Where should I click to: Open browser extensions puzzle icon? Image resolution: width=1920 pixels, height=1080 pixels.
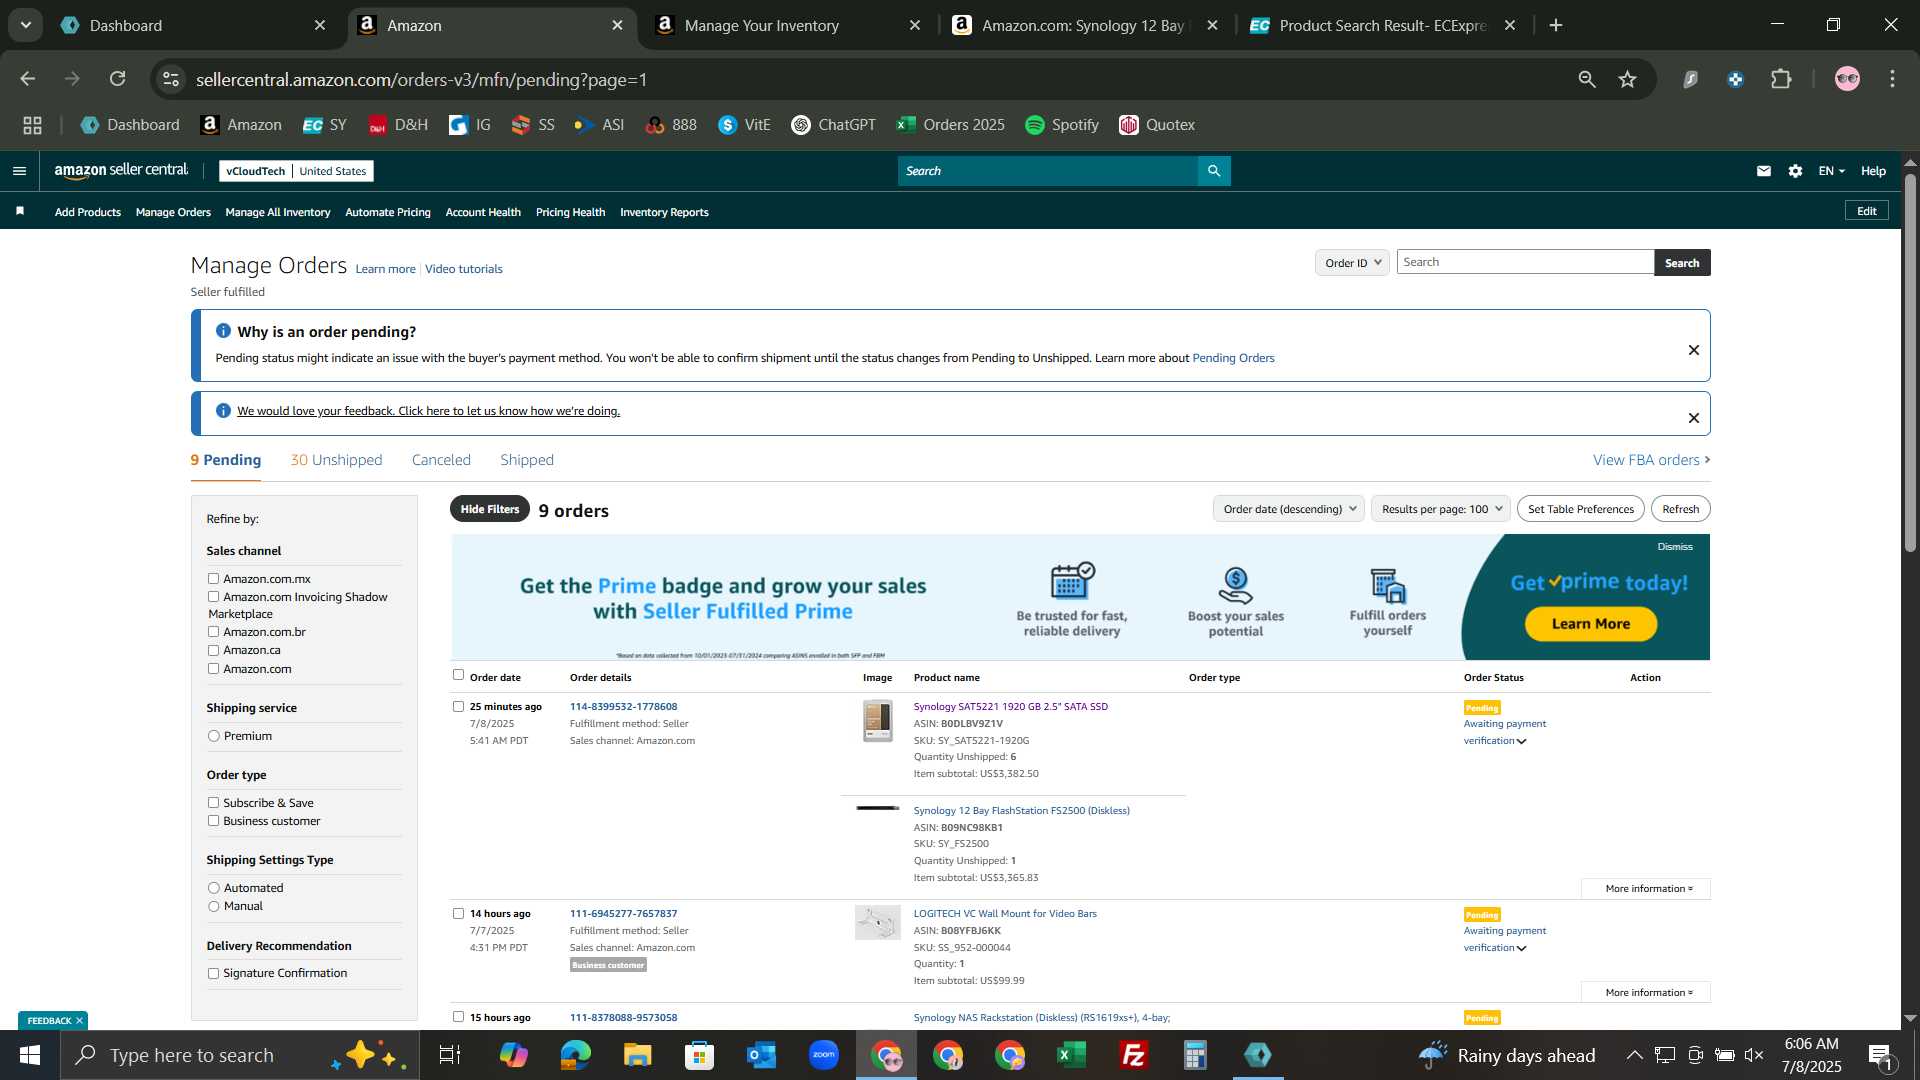(1781, 79)
